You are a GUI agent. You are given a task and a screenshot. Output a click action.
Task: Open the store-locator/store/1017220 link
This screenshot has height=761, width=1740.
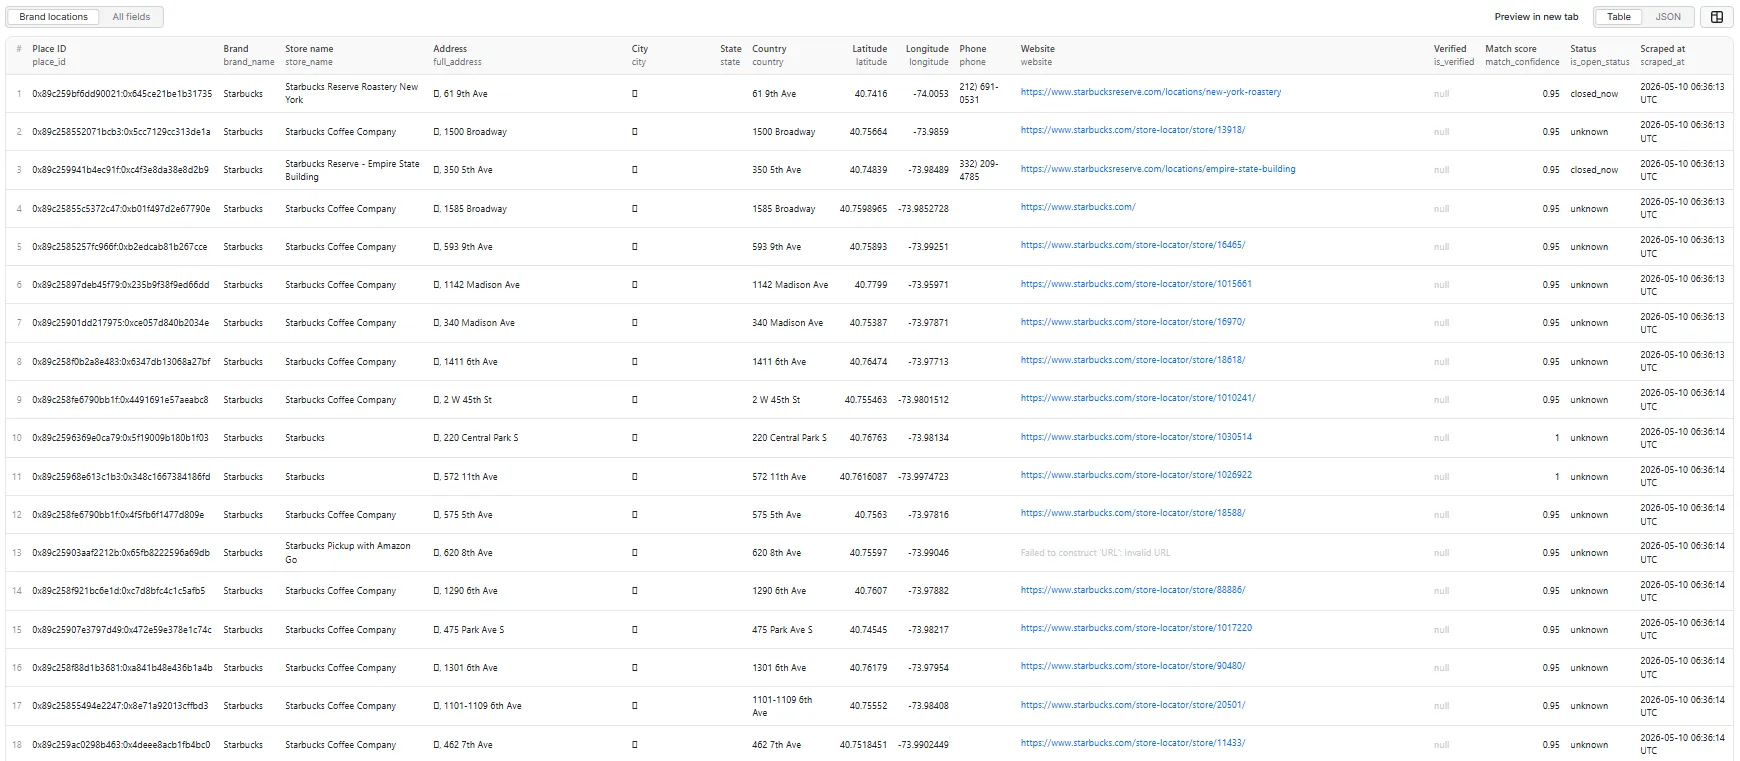(1136, 628)
